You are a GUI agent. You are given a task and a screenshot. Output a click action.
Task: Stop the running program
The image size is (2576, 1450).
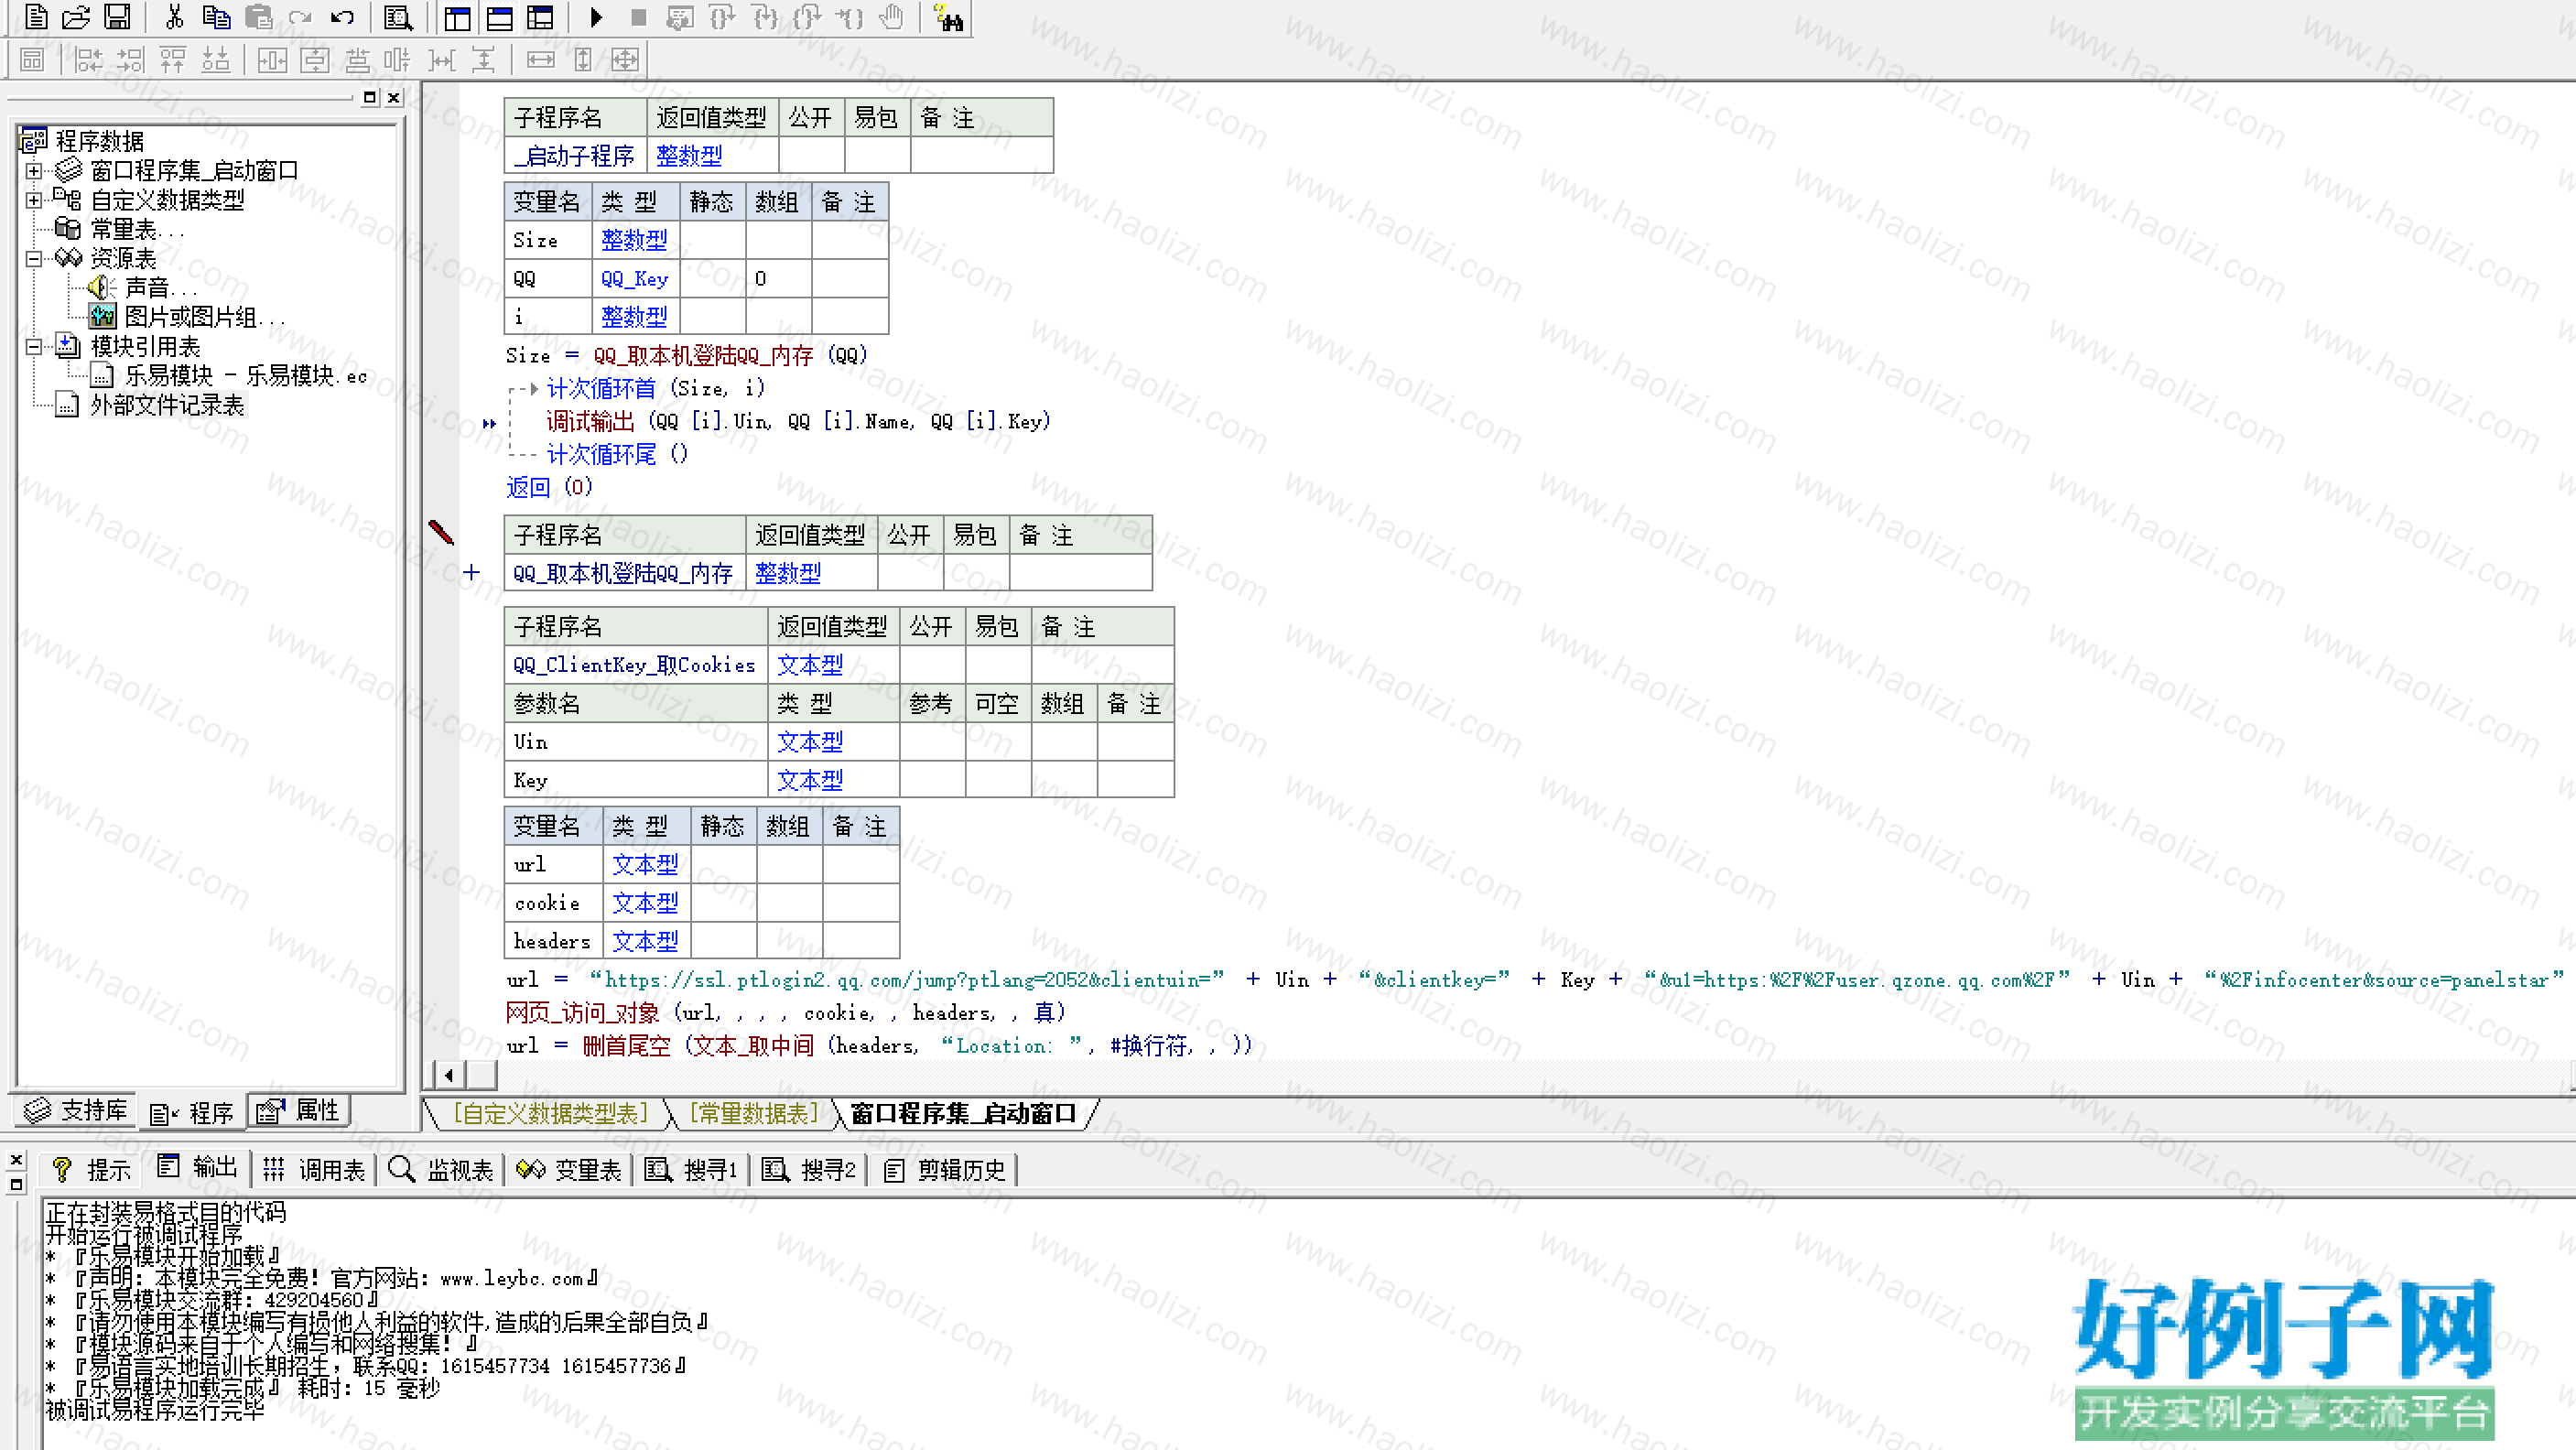tap(638, 17)
